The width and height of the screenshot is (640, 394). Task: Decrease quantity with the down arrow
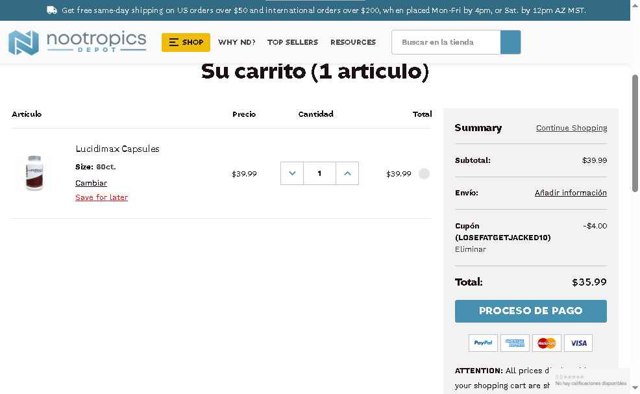292,173
